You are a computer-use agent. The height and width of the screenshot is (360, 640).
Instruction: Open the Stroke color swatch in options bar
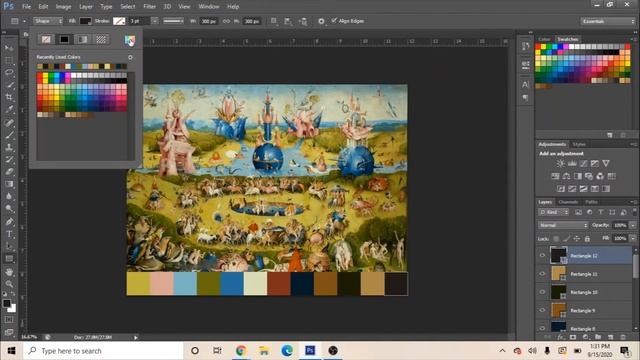click(x=119, y=21)
